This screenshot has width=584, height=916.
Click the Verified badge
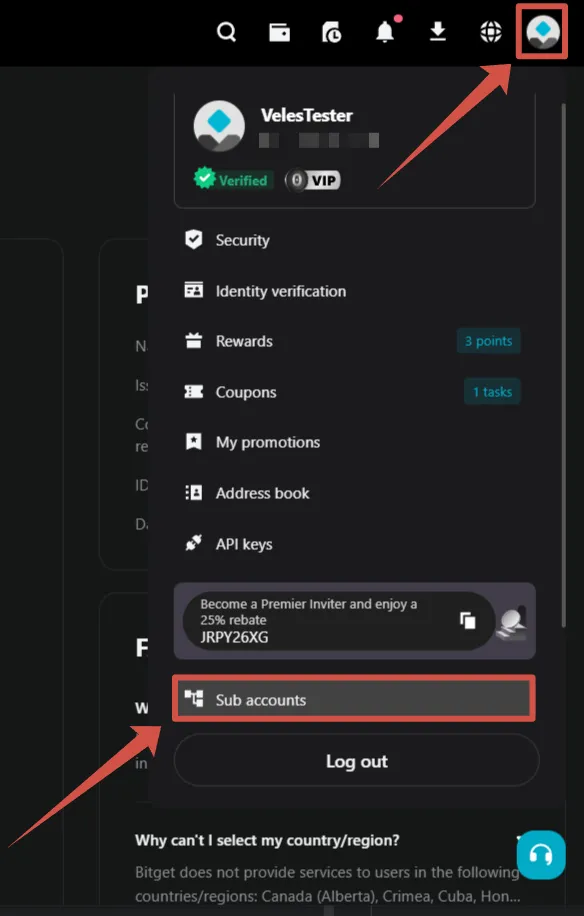pos(232,180)
